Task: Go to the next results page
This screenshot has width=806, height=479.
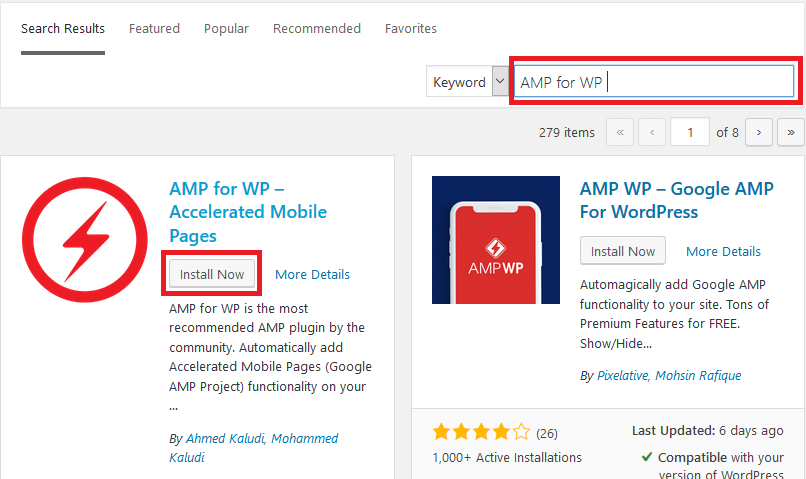Action: pyautogui.click(x=759, y=133)
